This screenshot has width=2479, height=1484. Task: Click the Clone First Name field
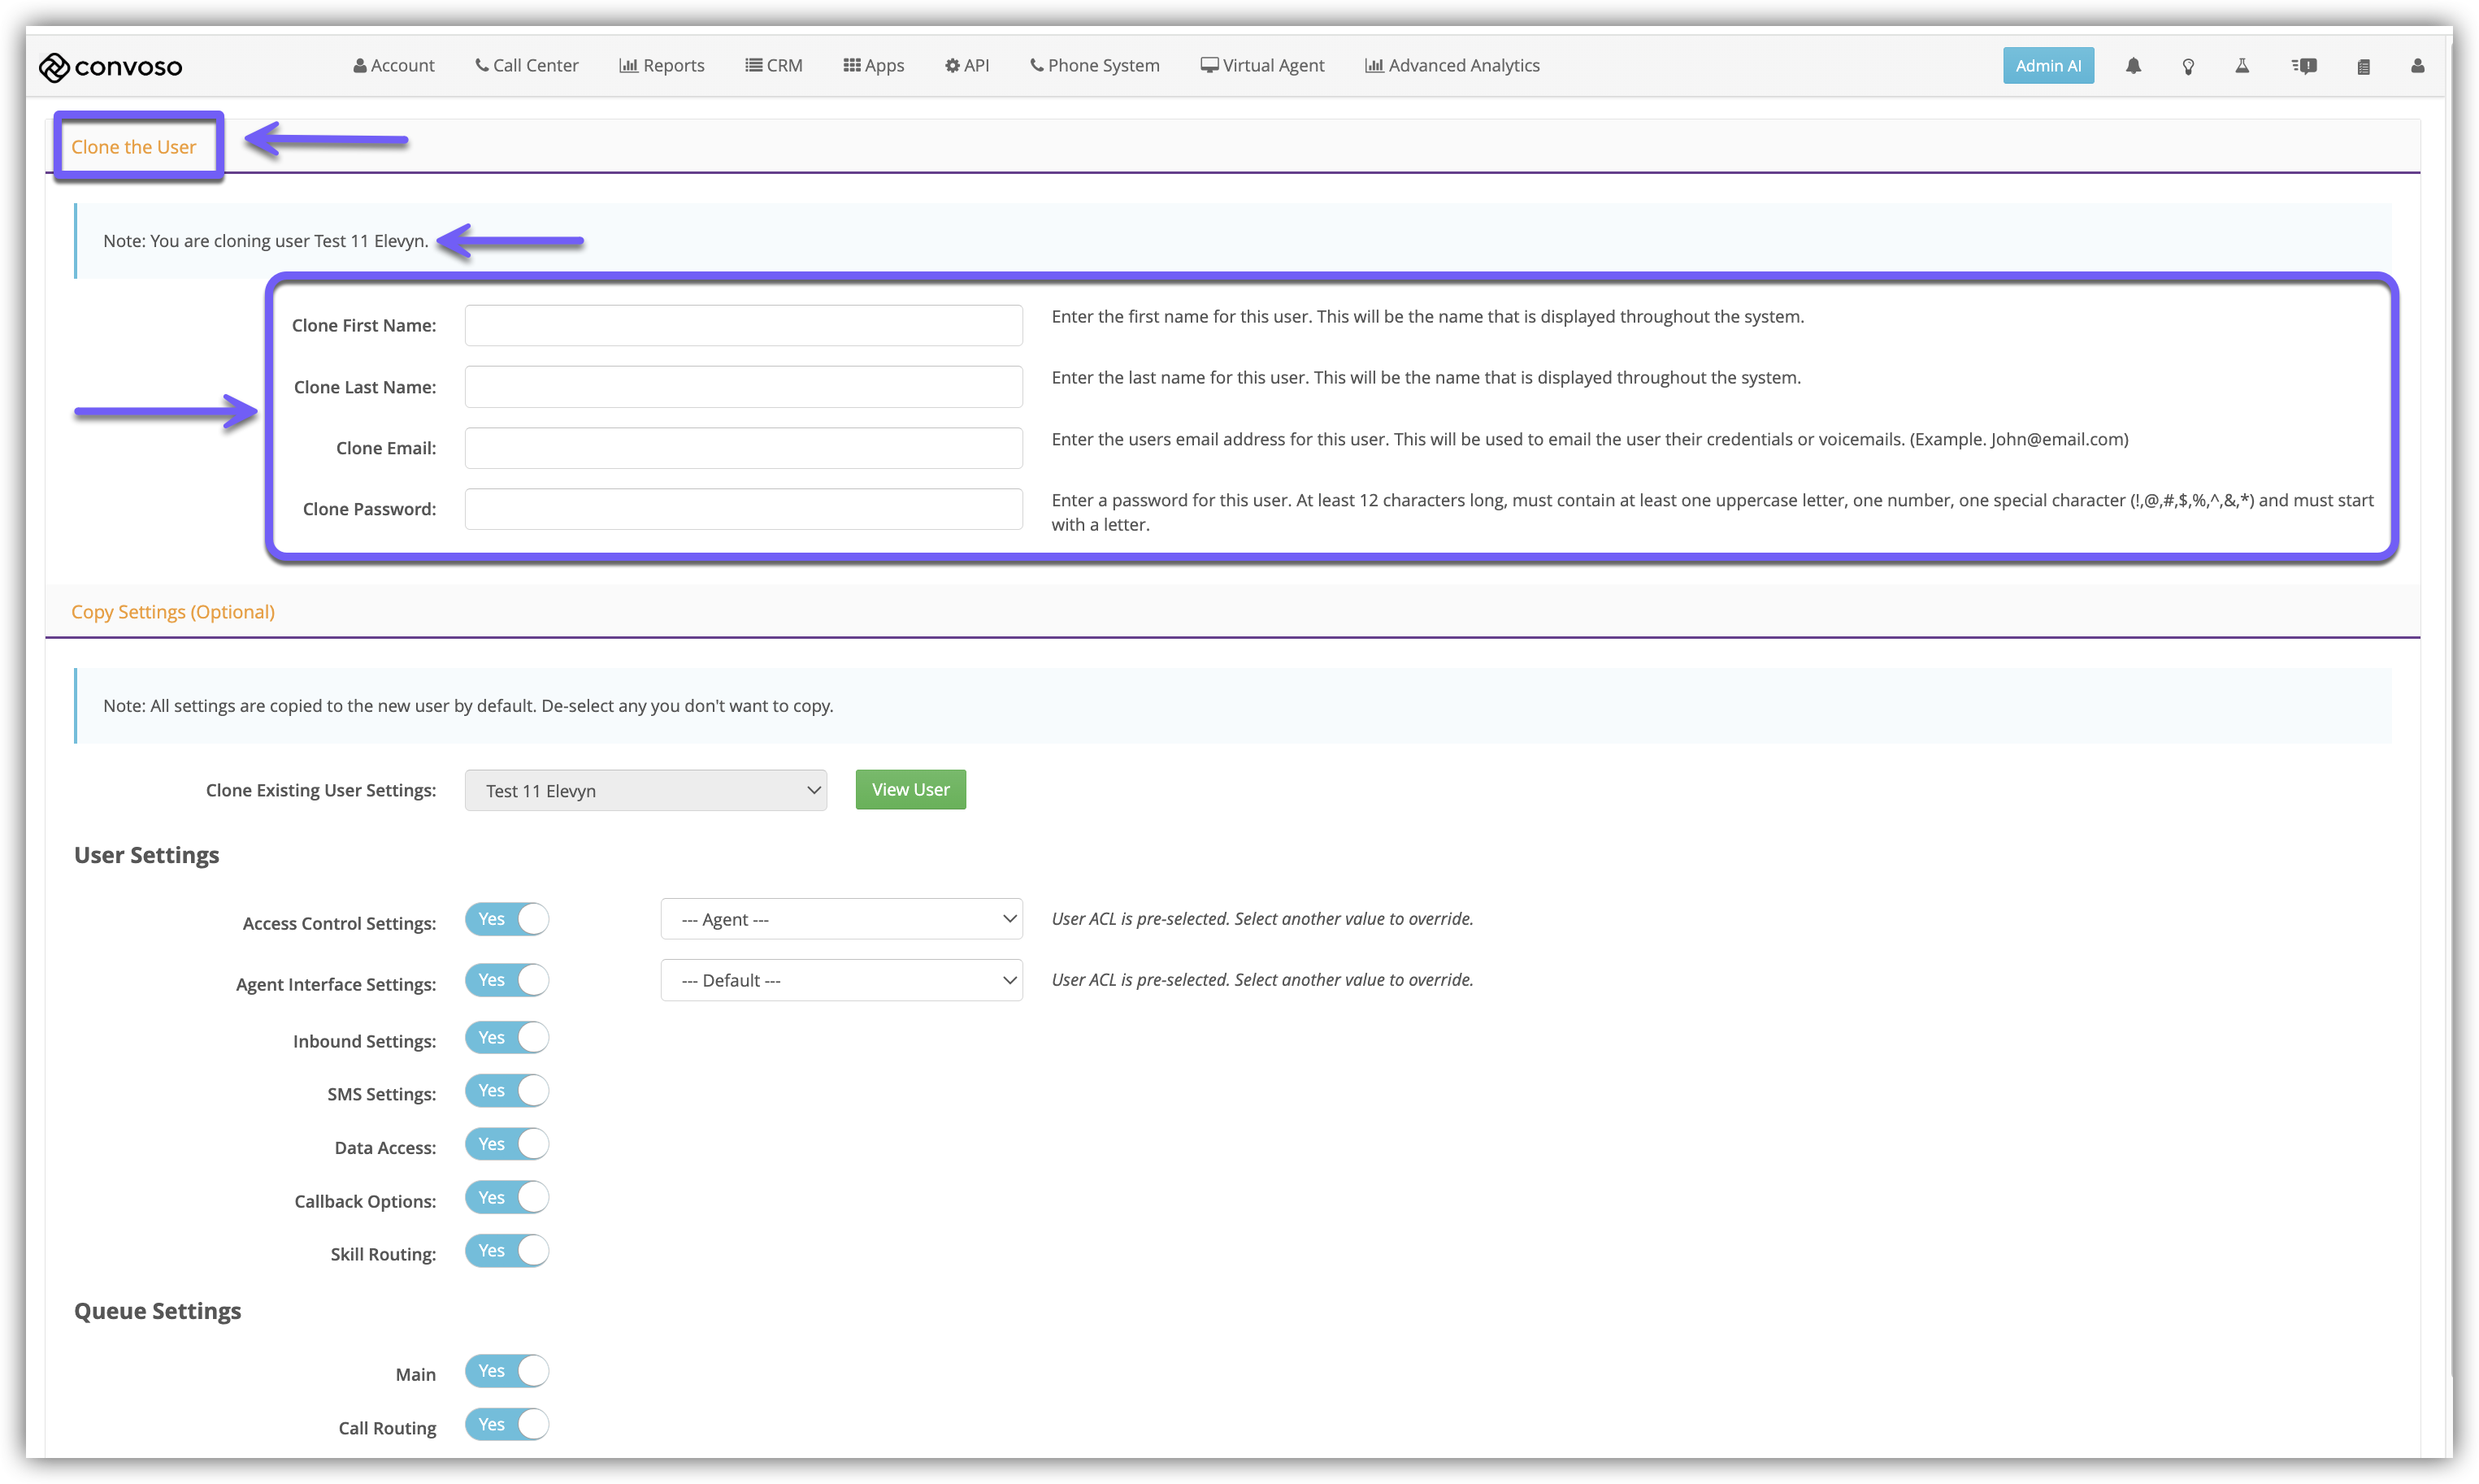point(743,325)
